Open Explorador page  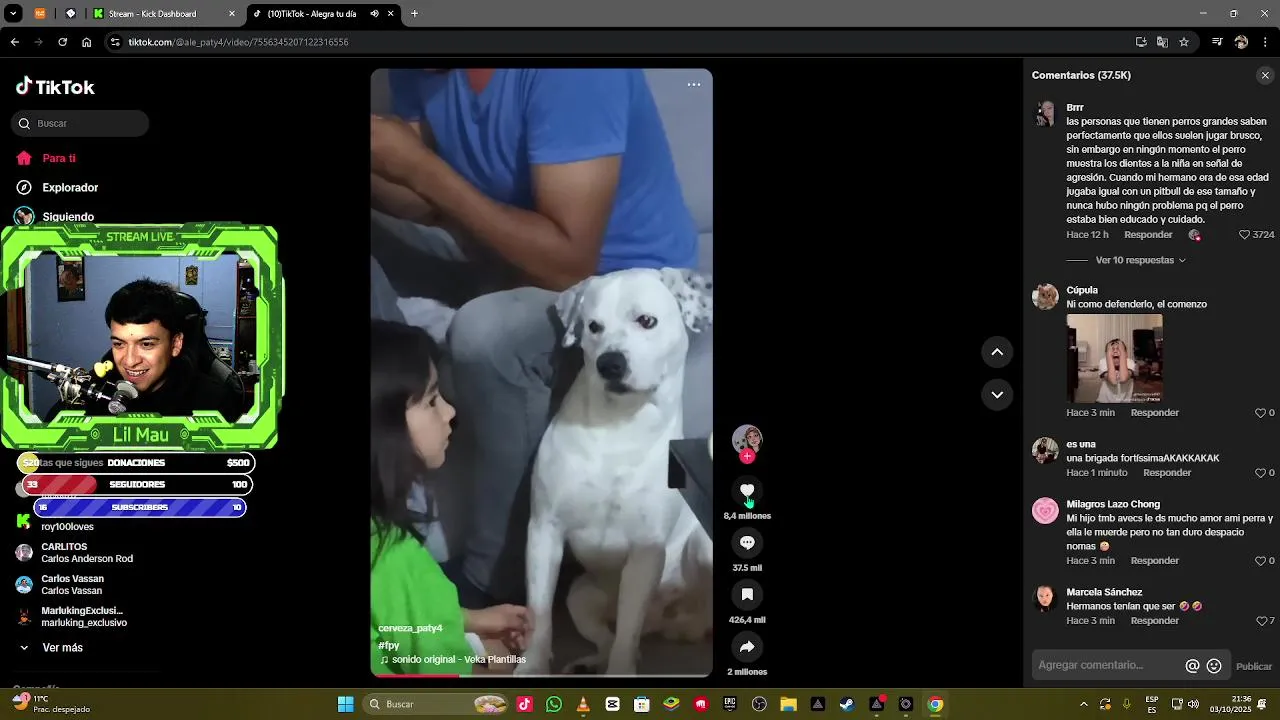[58, 187]
